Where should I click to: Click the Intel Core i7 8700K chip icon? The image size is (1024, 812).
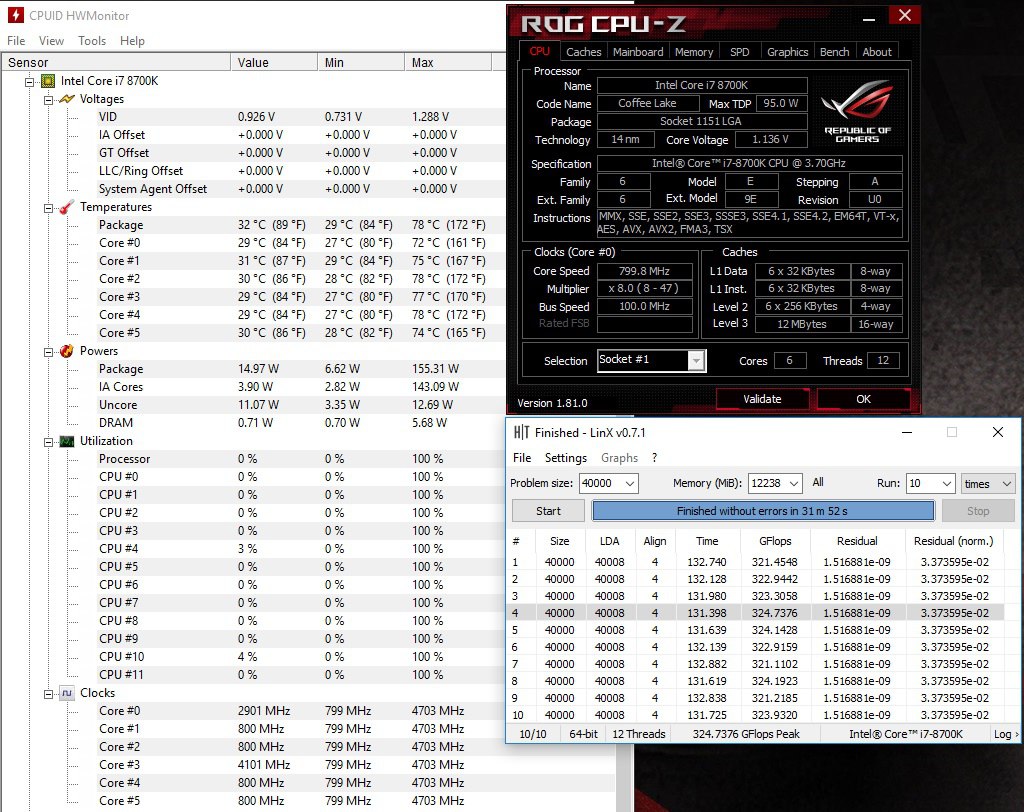pyautogui.click(x=48, y=81)
